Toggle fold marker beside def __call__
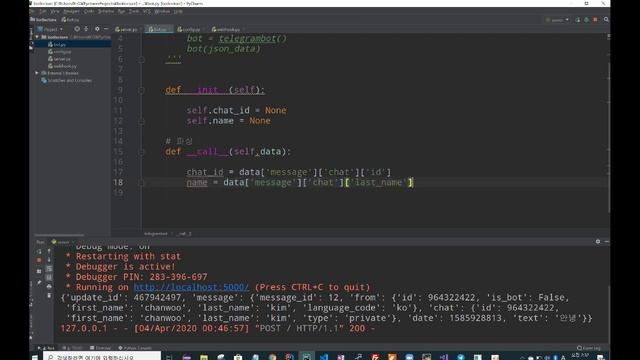Image resolution: width=640 pixels, height=360 pixels. 141,152
